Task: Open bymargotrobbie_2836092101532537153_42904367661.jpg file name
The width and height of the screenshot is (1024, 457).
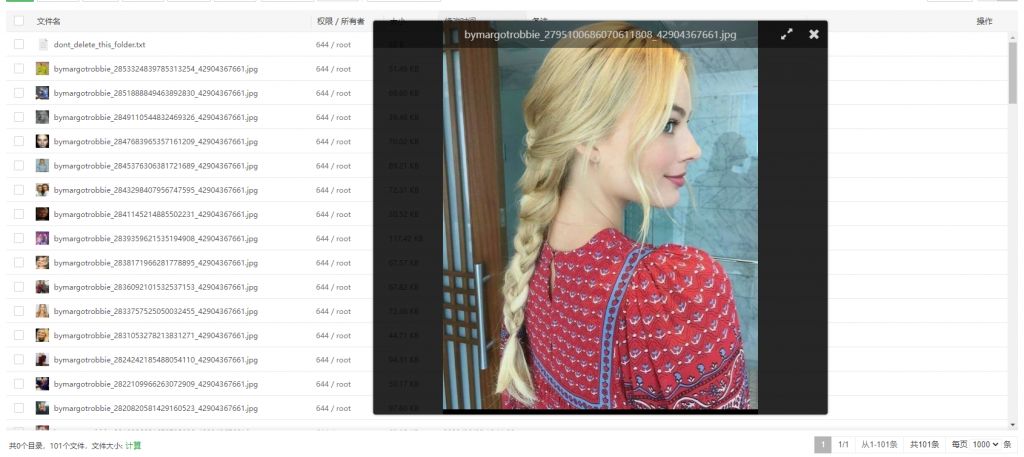Action: (x=155, y=287)
